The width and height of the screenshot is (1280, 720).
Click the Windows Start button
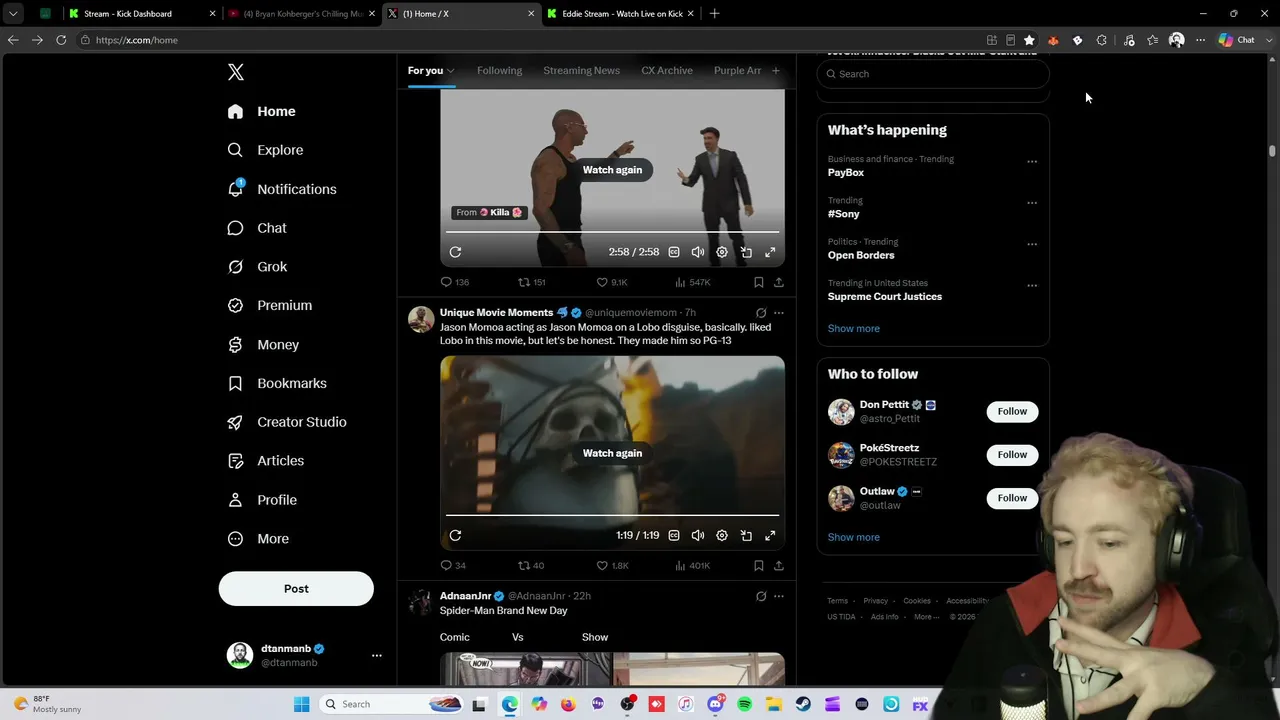point(301,704)
